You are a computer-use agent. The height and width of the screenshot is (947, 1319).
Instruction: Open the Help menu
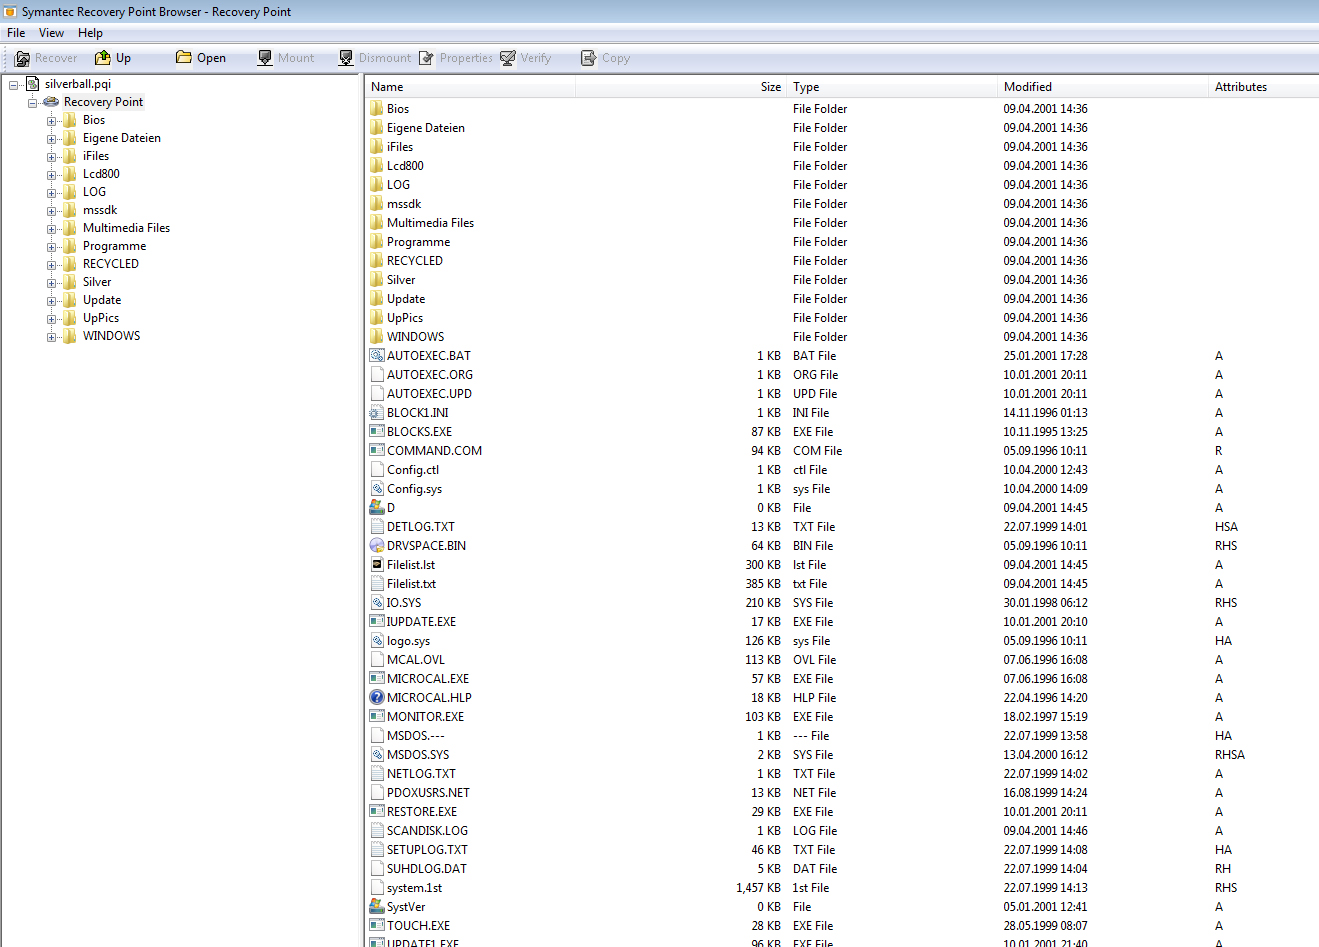(x=90, y=33)
